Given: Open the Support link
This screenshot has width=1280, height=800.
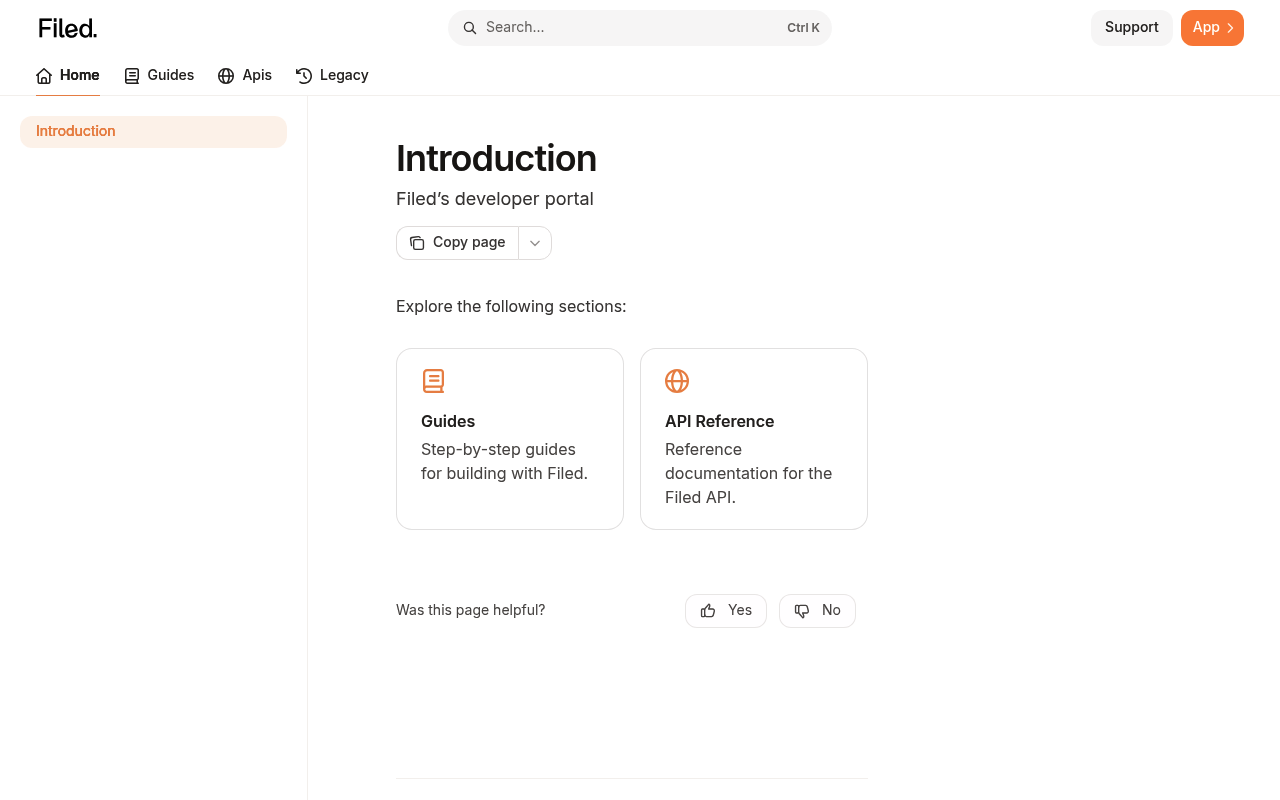Looking at the screenshot, I should (1132, 28).
